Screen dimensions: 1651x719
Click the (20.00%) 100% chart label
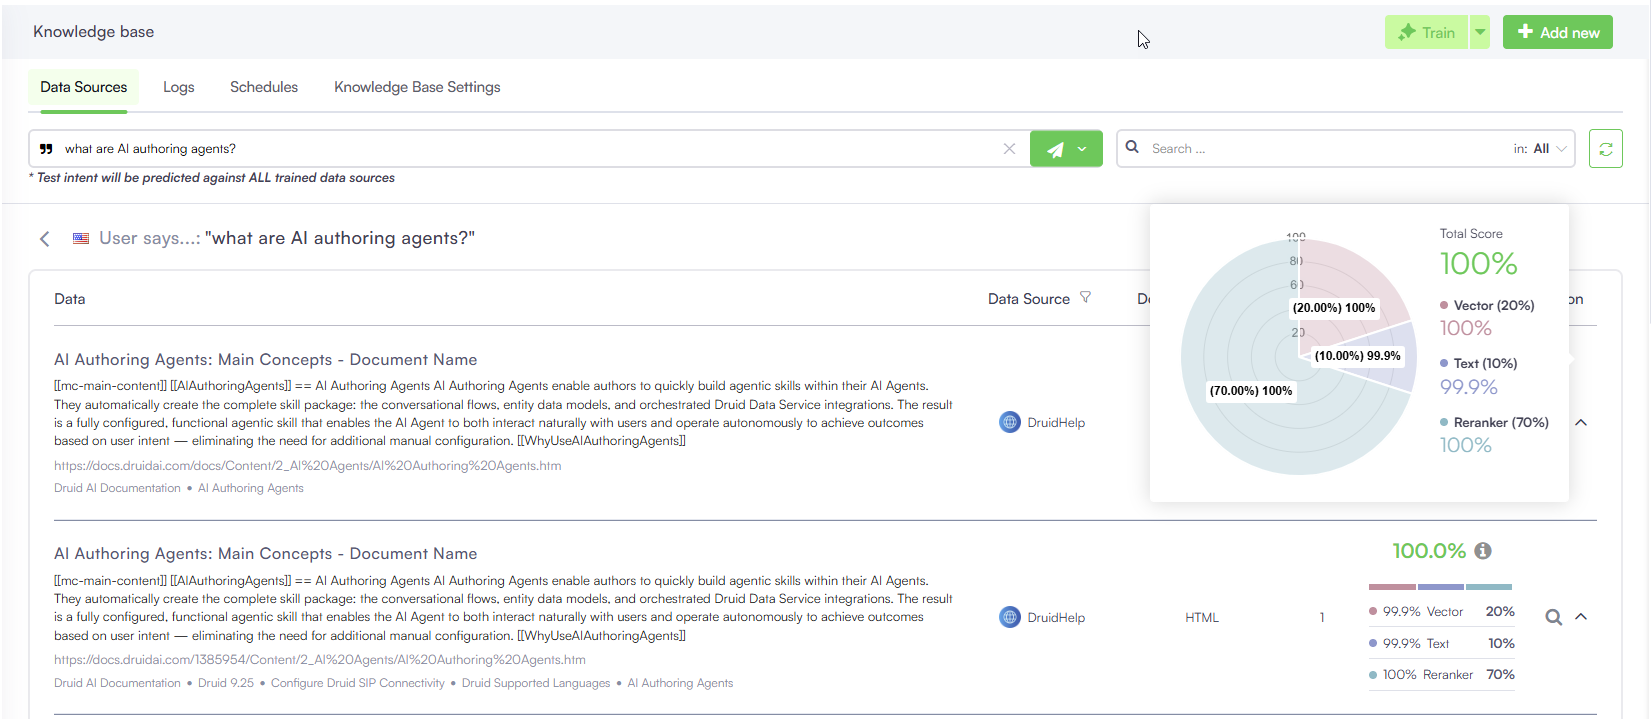(1334, 308)
